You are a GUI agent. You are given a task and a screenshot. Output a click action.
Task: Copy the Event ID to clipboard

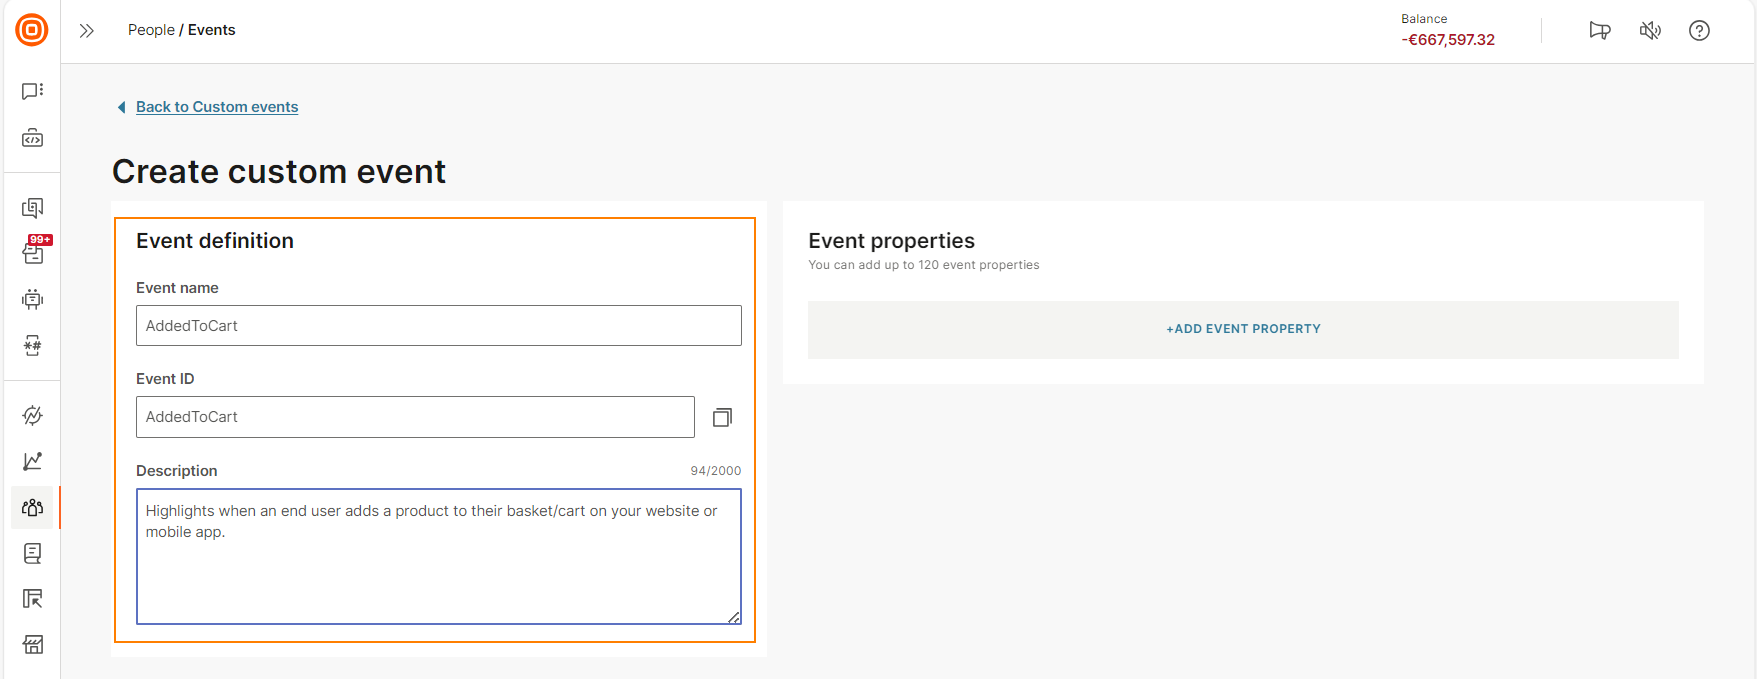coord(722,417)
